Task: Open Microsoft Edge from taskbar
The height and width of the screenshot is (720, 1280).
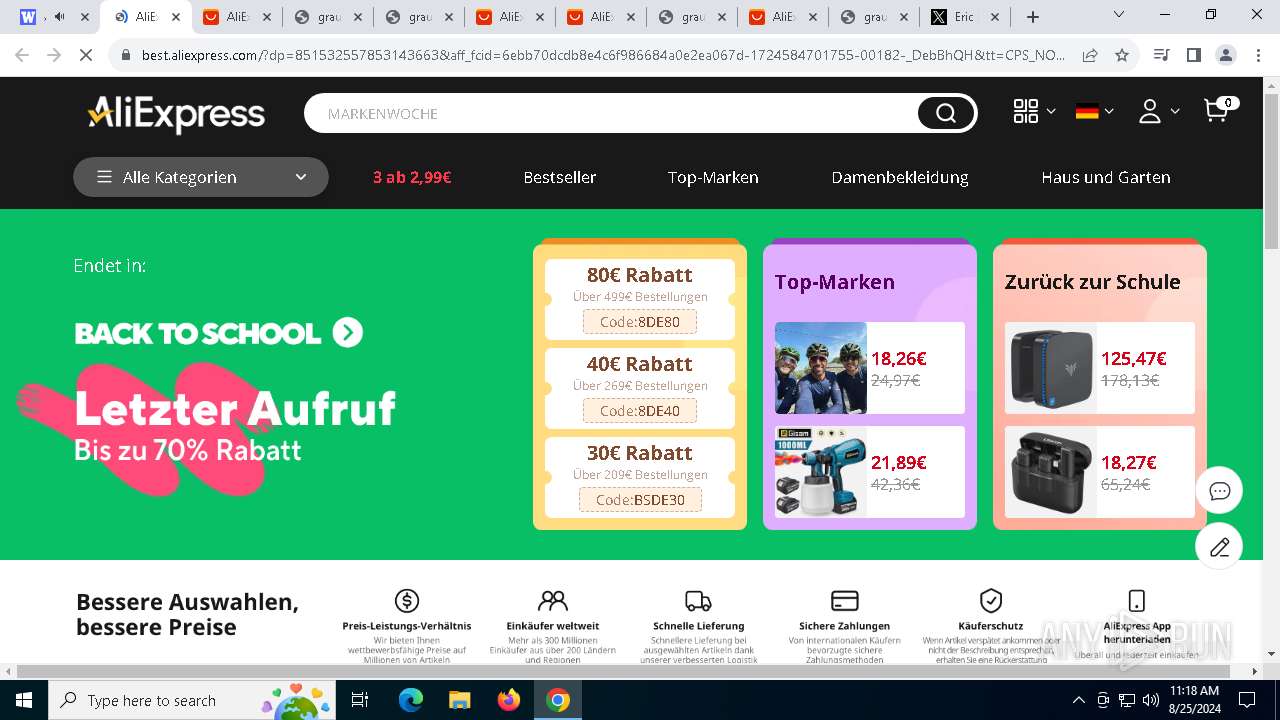Action: (x=411, y=700)
